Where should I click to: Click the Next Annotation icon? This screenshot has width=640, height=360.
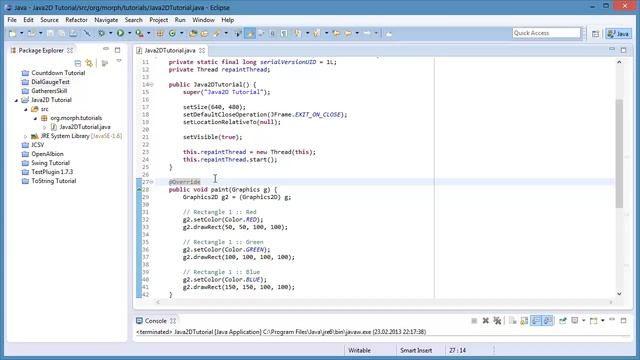(298, 33)
